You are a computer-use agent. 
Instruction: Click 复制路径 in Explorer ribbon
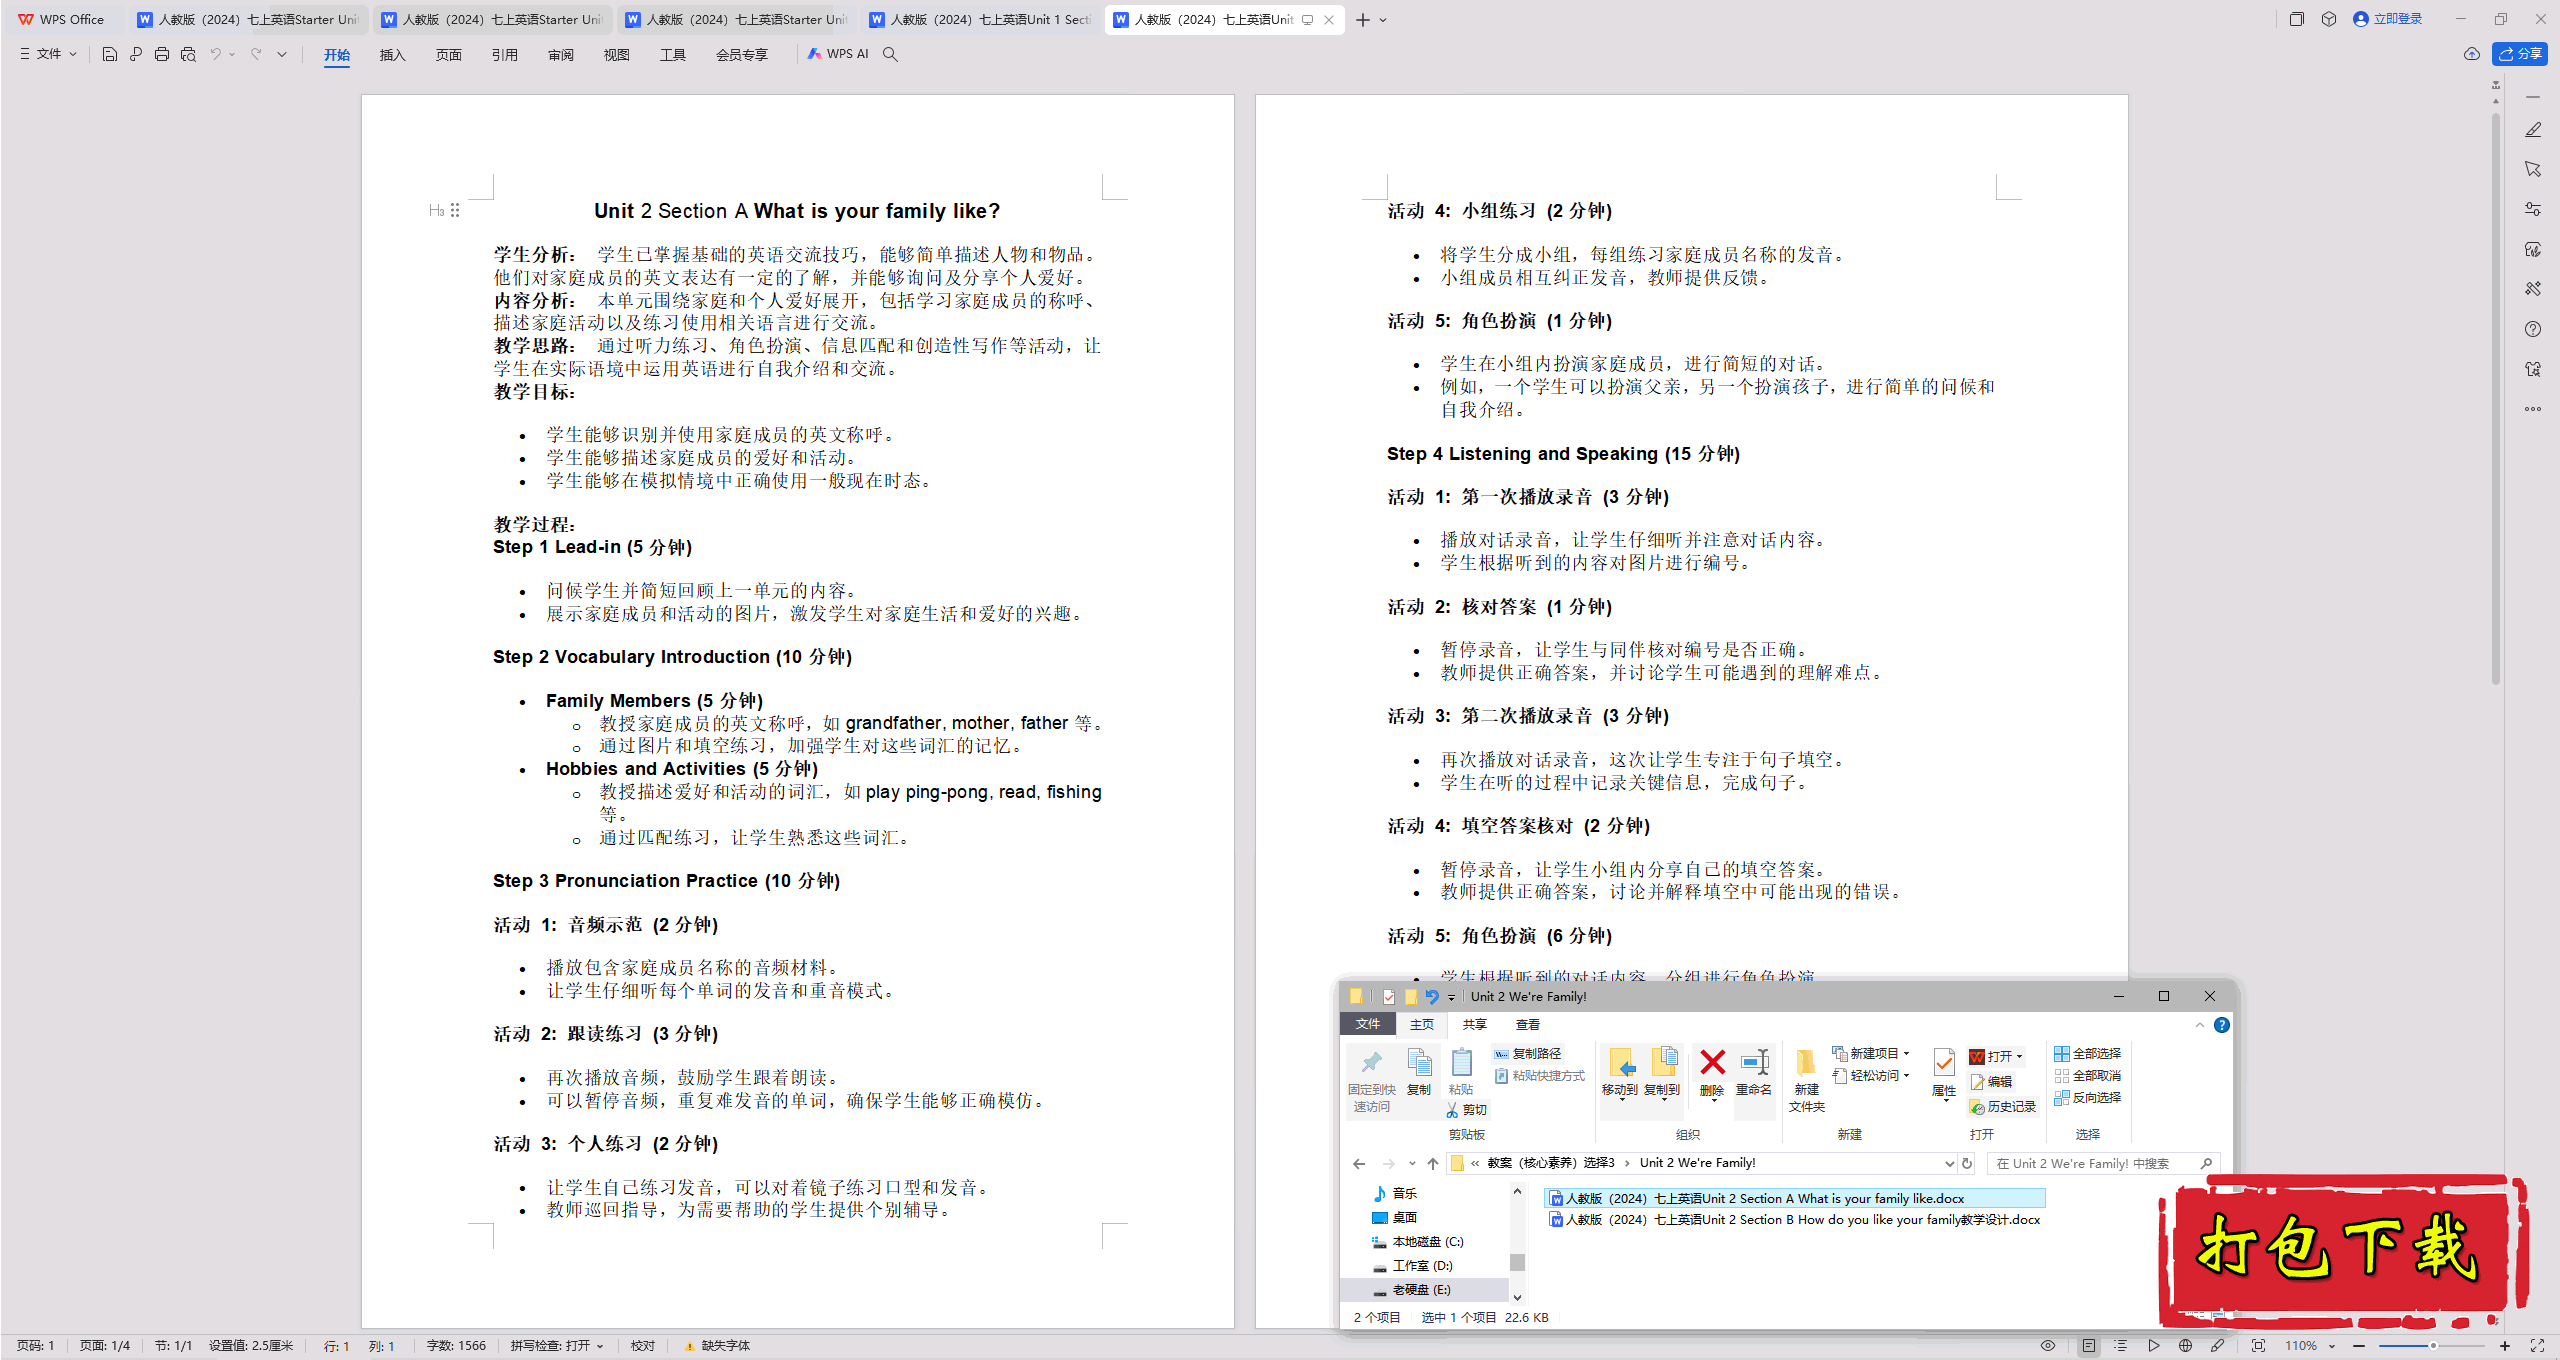point(1527,1054)
